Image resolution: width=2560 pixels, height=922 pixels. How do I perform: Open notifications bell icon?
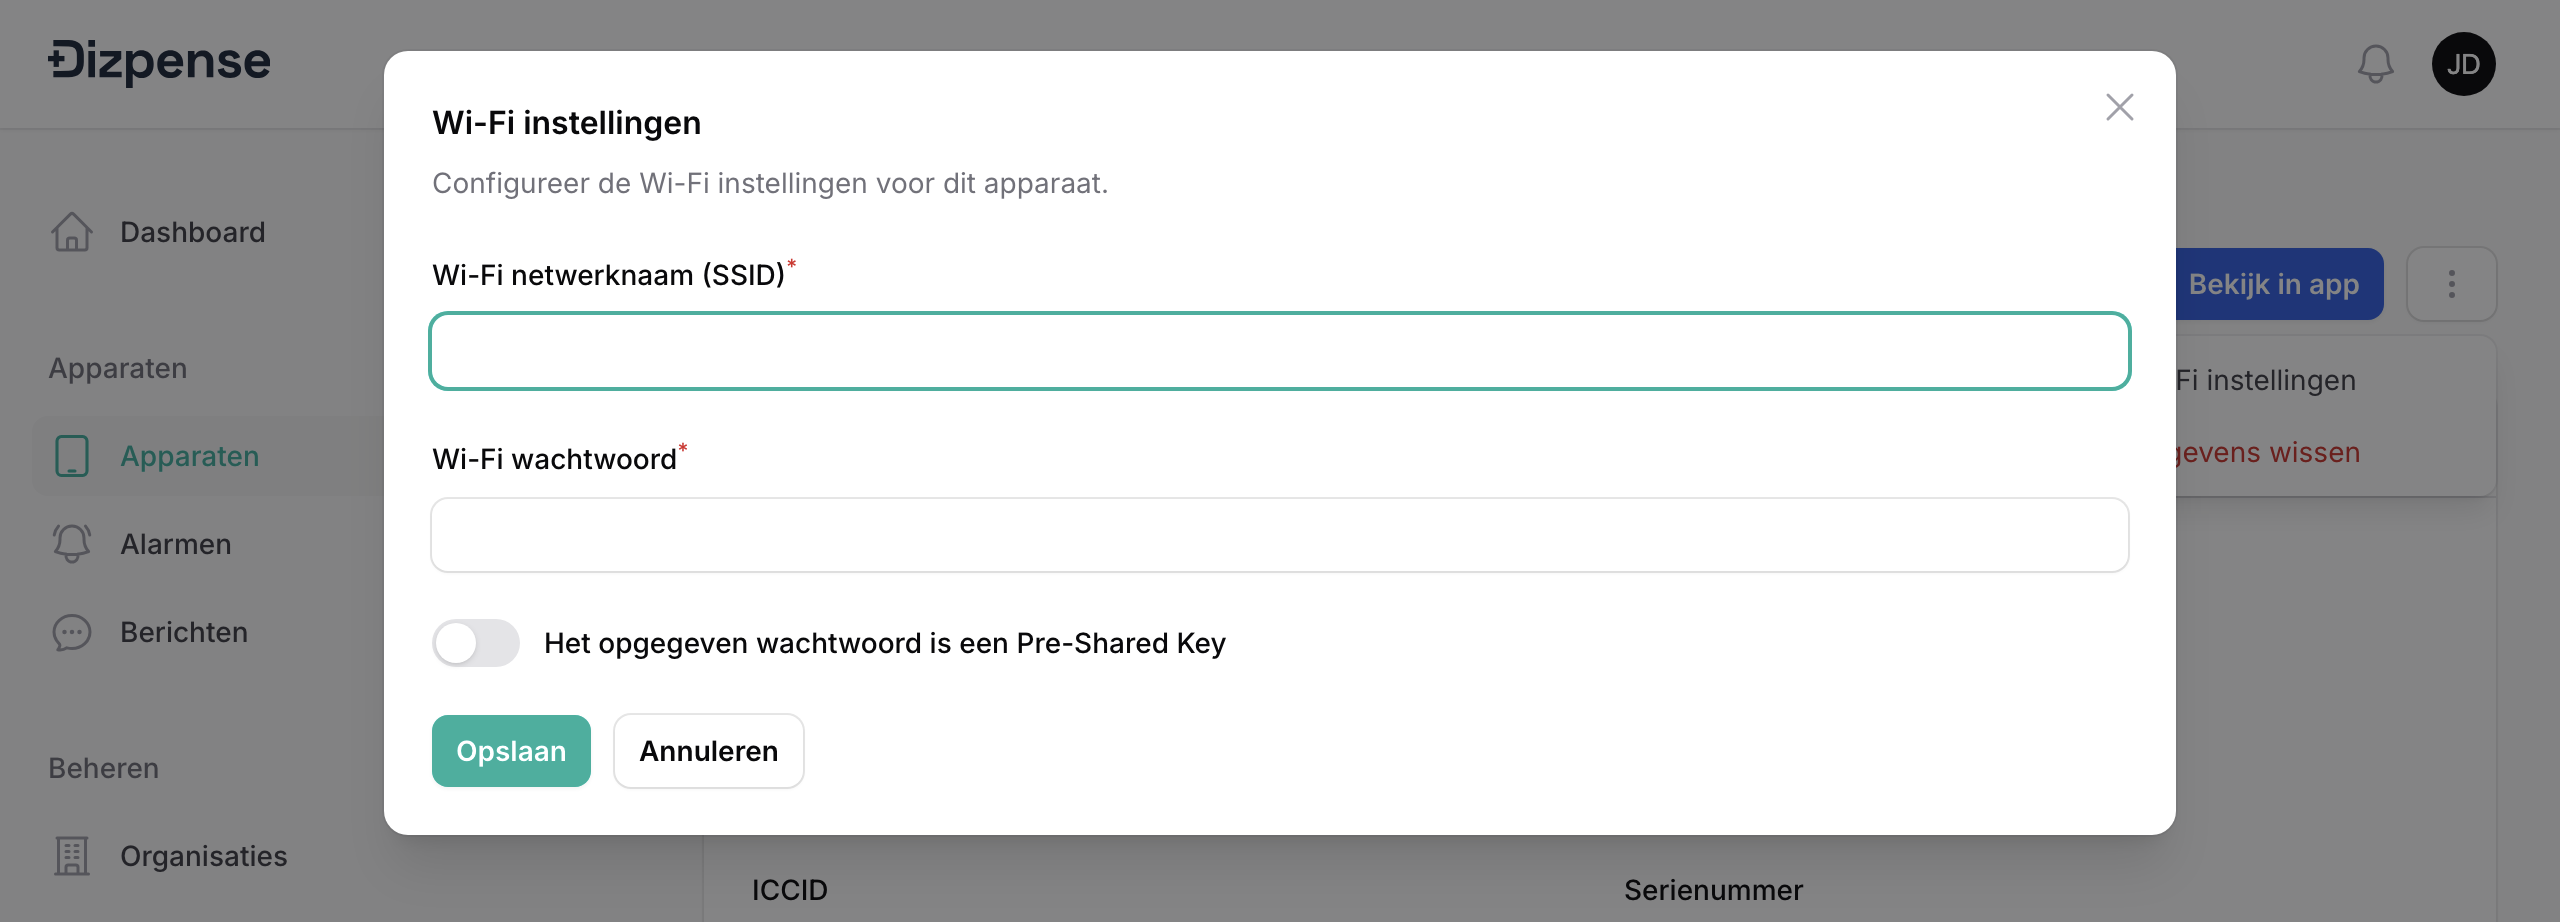tap(2375, 64)
